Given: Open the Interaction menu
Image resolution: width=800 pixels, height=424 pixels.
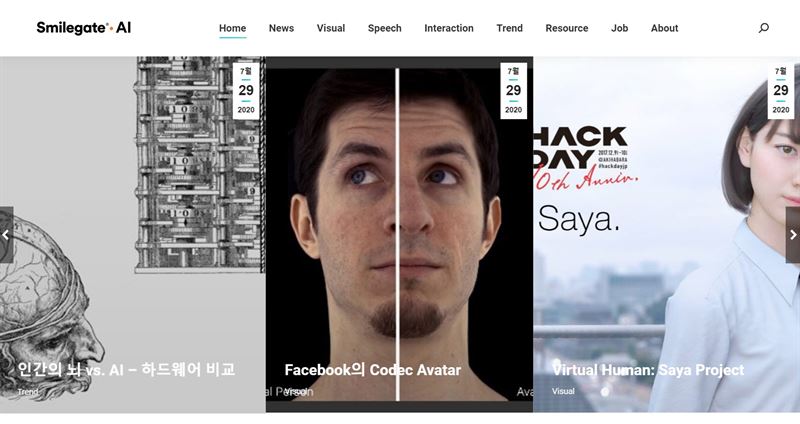Looking at the screenshot, I should (449, 28).
